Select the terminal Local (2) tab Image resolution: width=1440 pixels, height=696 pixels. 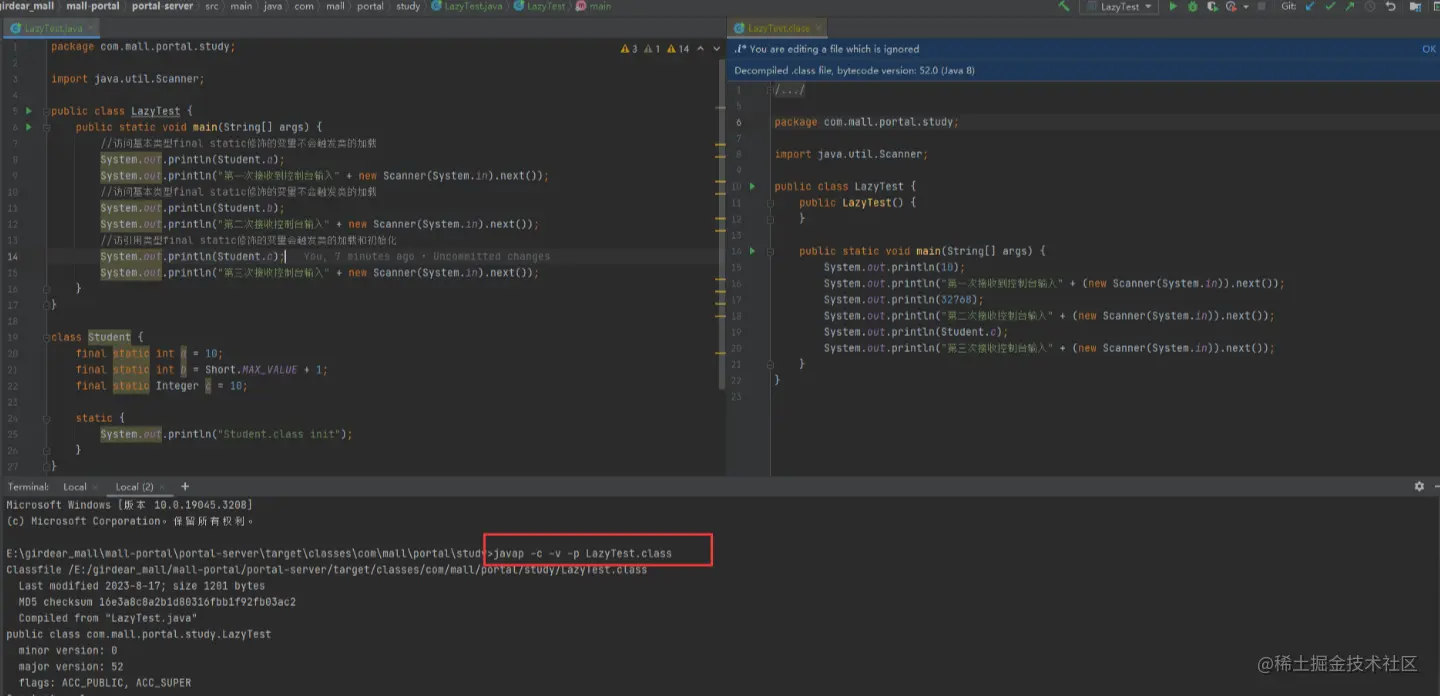134,487
